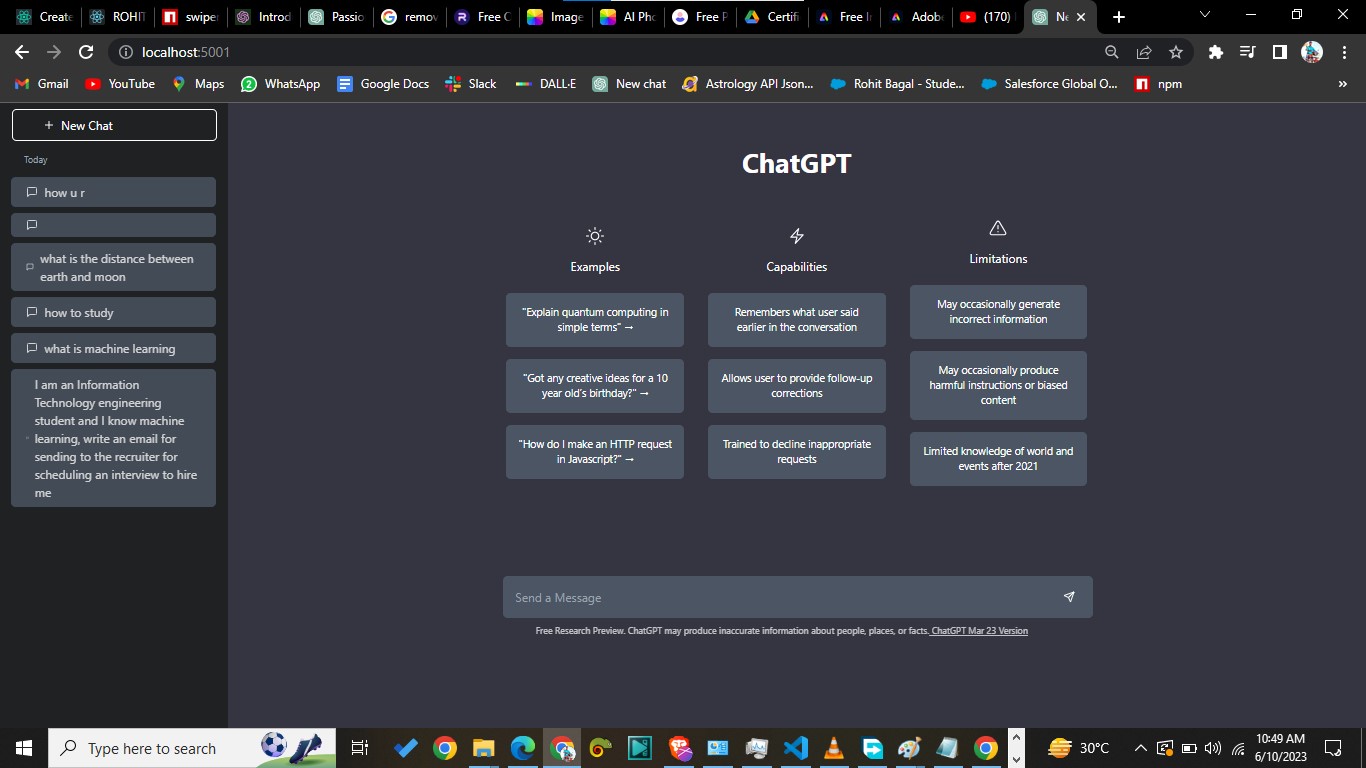View site information icon beside localhost
The image size is (1366, 768).
[125, 52]
